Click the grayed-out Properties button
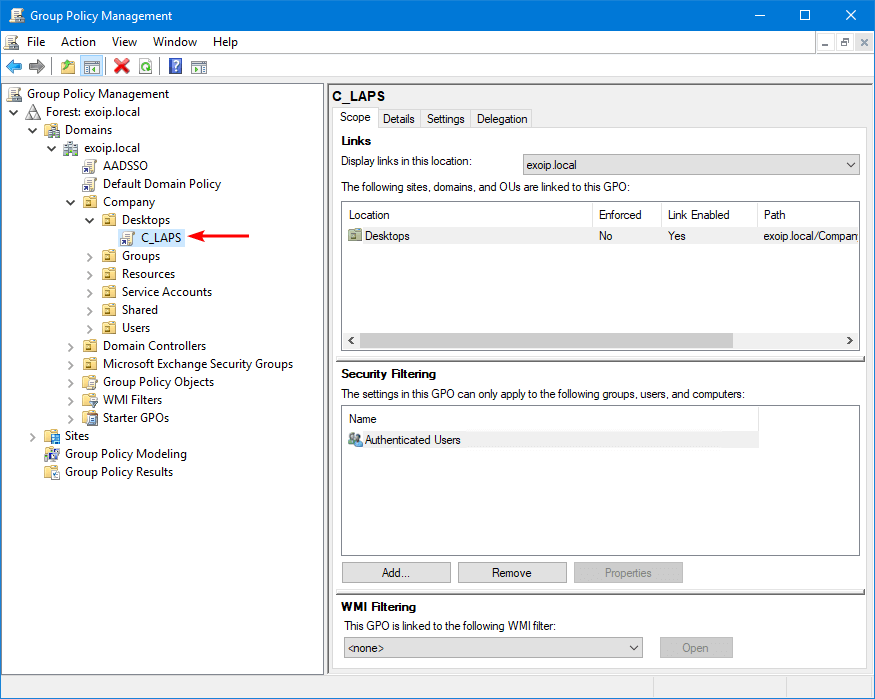The height and width of the screenshot is (699, 875). (x=628, y=572)
